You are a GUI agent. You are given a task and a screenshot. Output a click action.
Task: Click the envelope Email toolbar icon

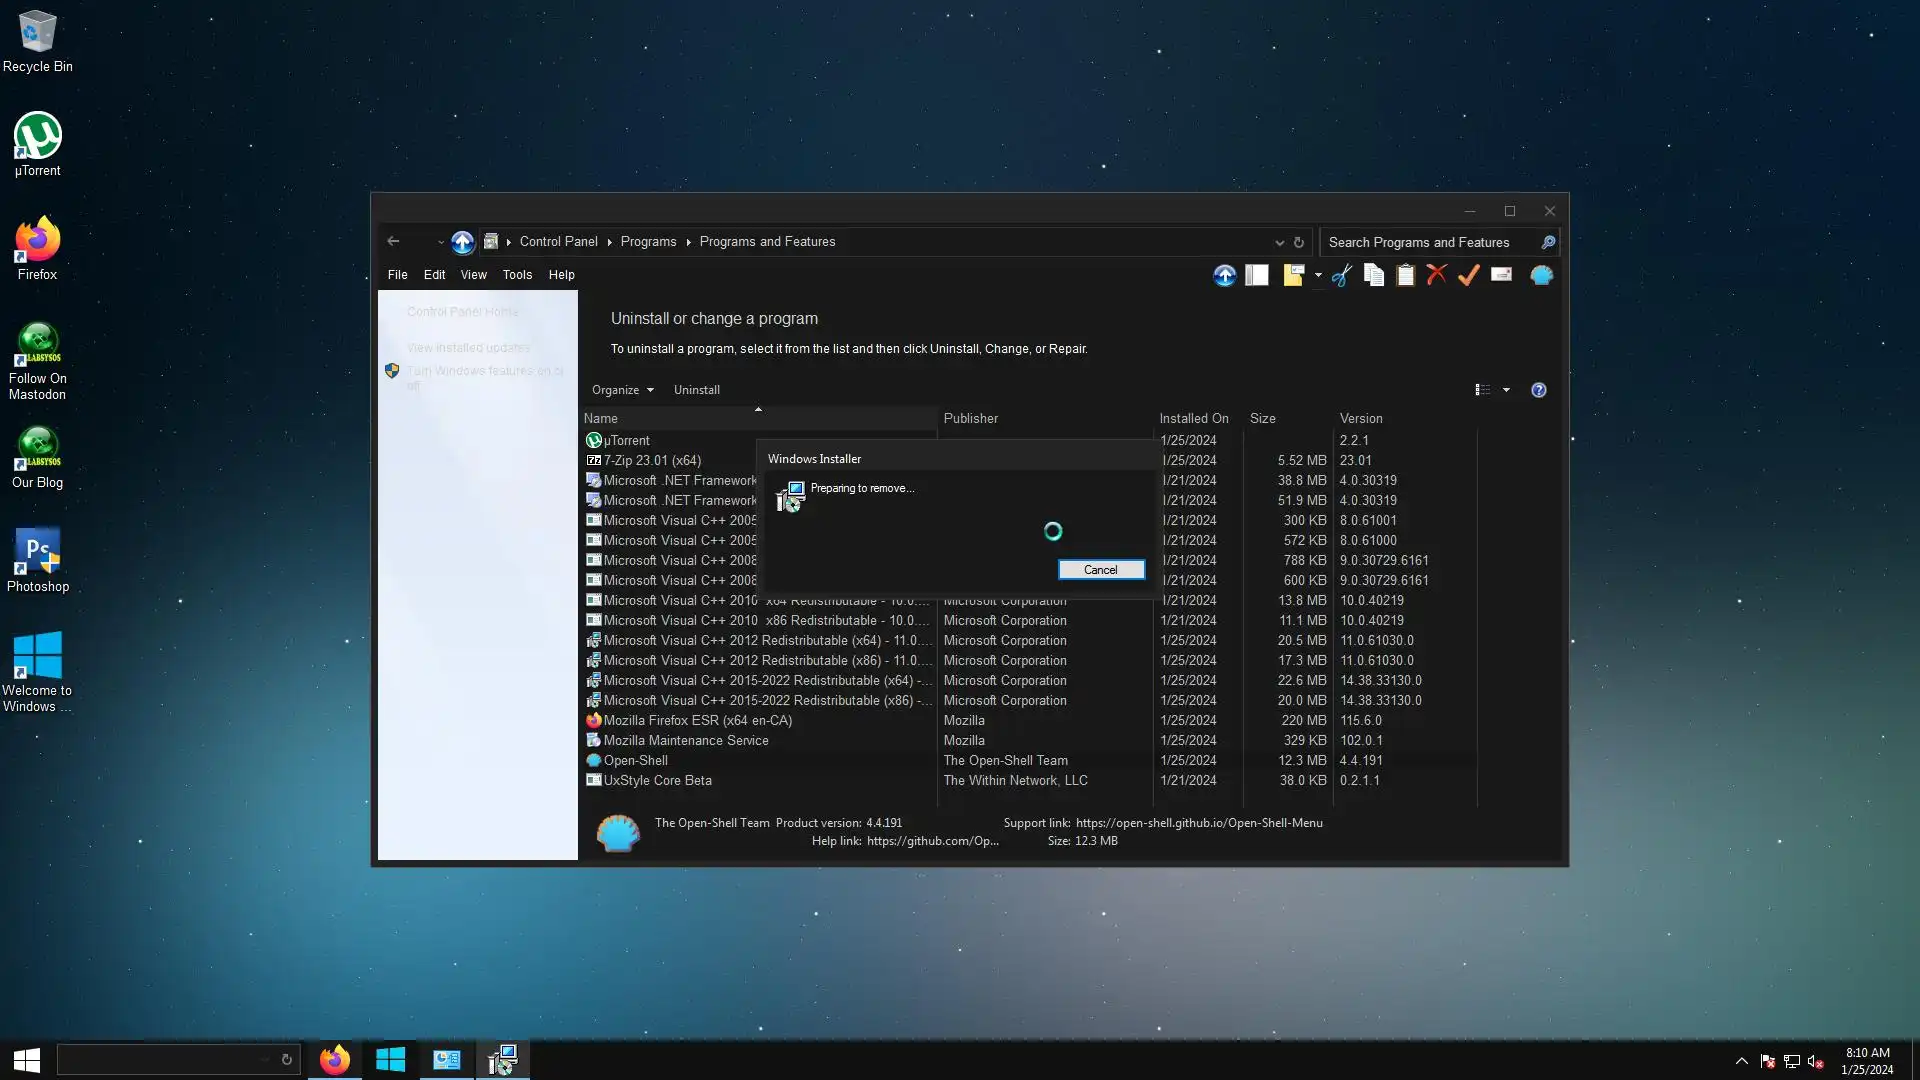[x=1501, y=275]
